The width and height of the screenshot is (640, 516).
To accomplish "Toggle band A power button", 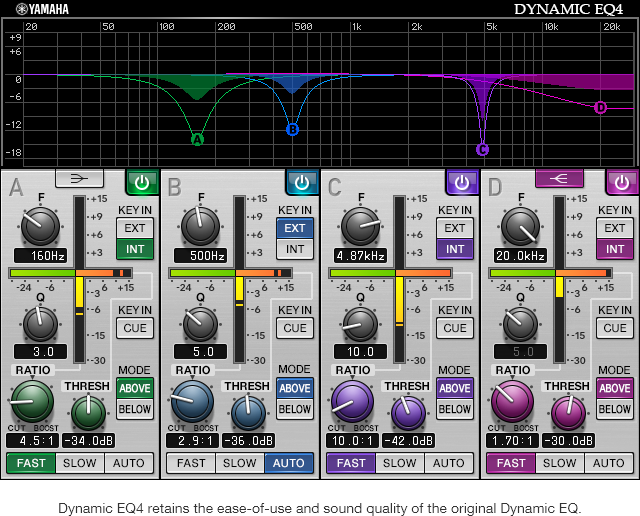I will click(141, 182).
